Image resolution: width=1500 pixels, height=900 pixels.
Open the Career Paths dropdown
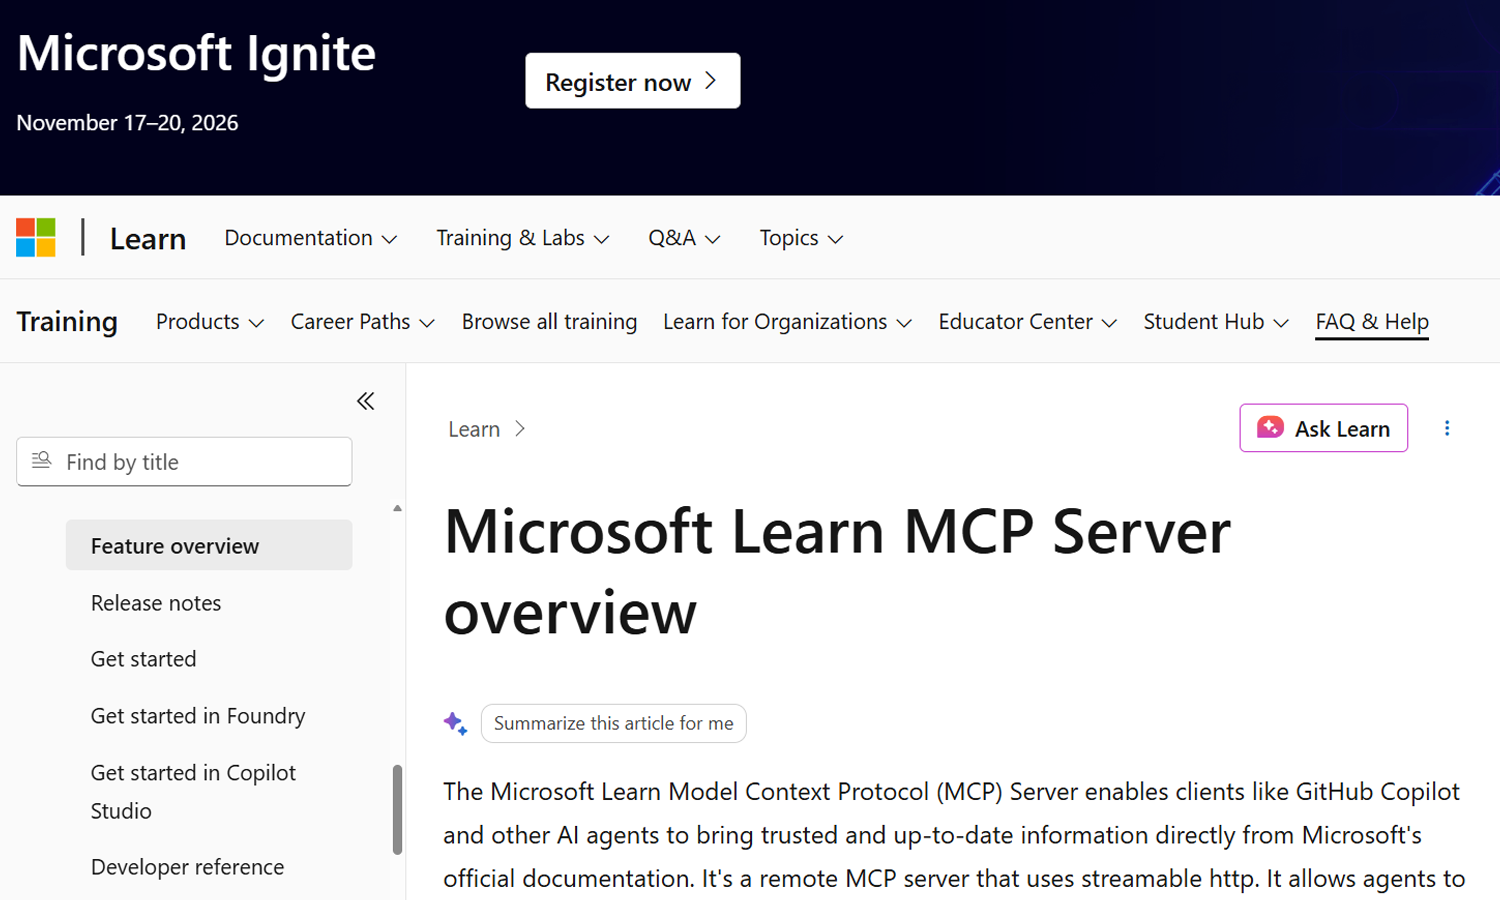(x=363, y=322)
